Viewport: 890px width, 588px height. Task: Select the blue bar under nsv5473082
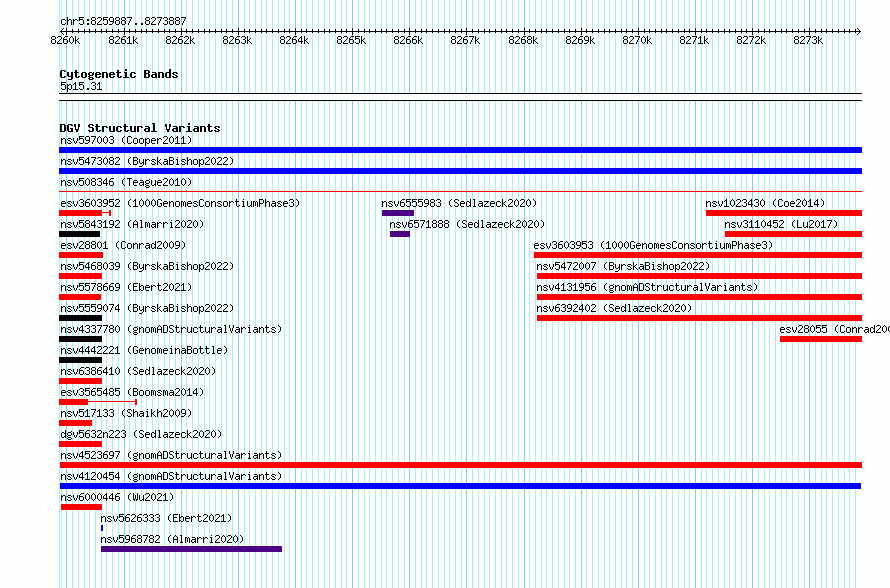pyautogui.click(x=460, y=171)
